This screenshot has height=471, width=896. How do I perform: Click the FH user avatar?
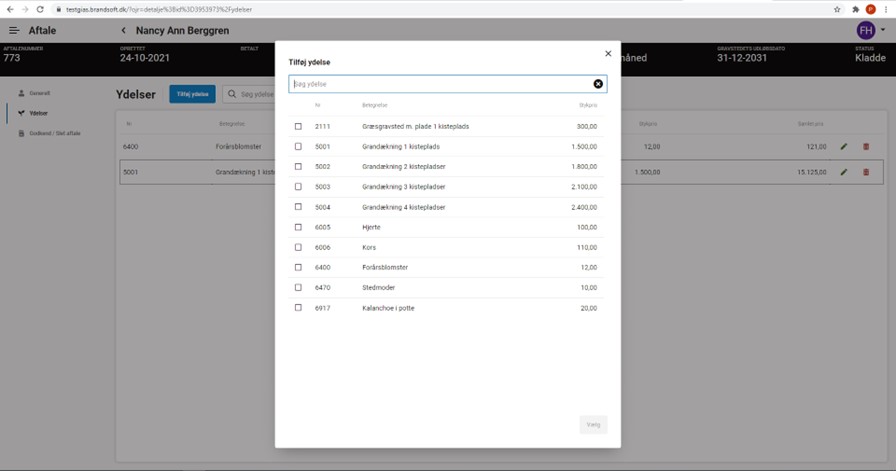point(866,30)
